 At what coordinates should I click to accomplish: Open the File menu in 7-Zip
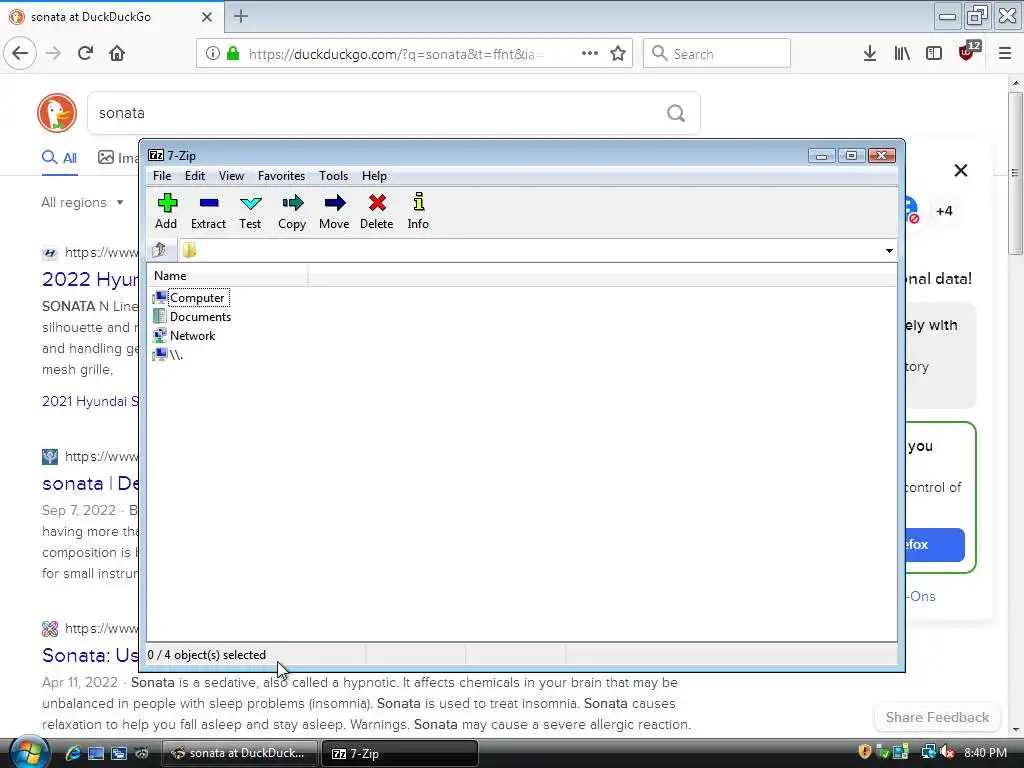coord(162,176)
